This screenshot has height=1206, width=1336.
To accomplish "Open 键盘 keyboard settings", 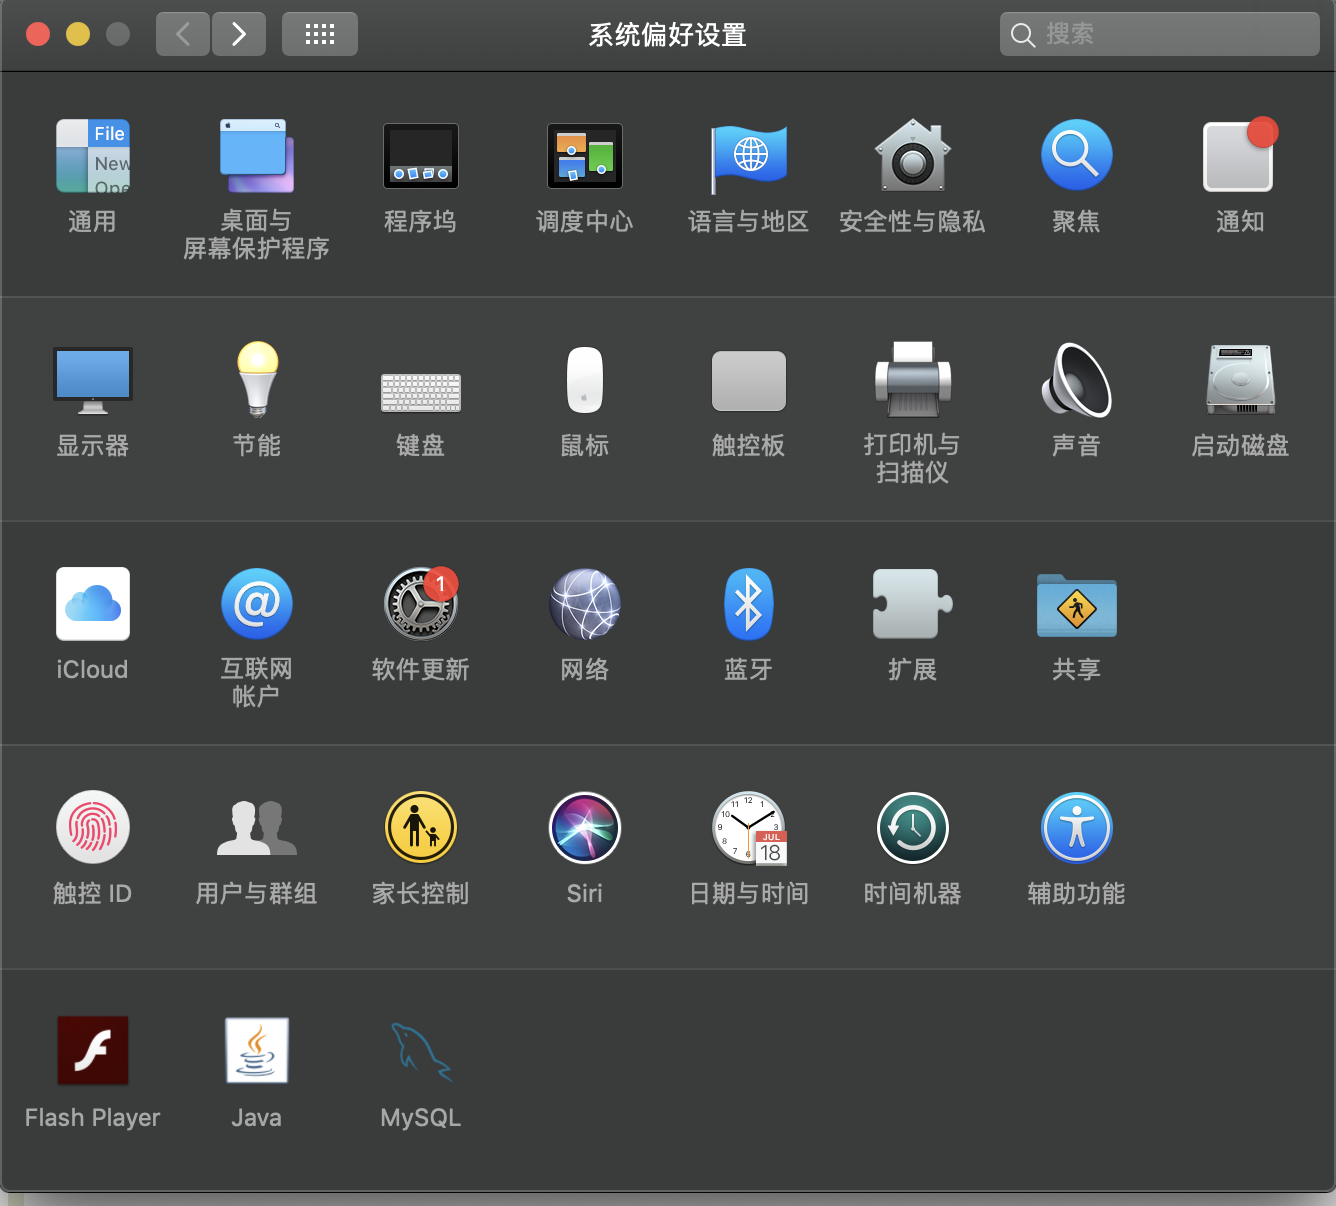I will point(420,390).
